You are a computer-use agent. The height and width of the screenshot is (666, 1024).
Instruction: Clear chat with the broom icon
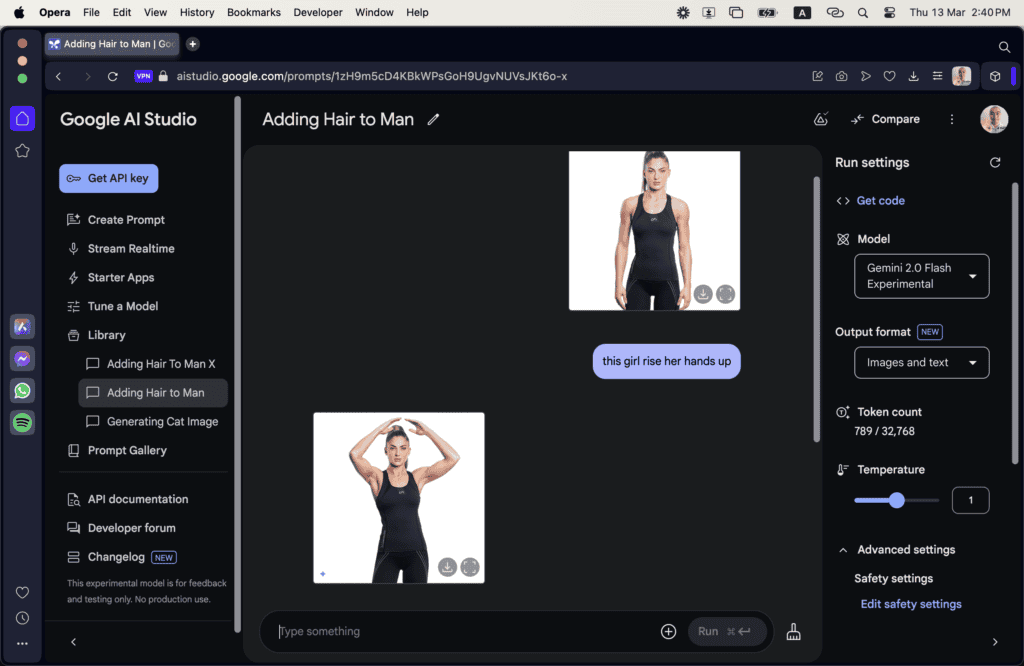point(793,632)
